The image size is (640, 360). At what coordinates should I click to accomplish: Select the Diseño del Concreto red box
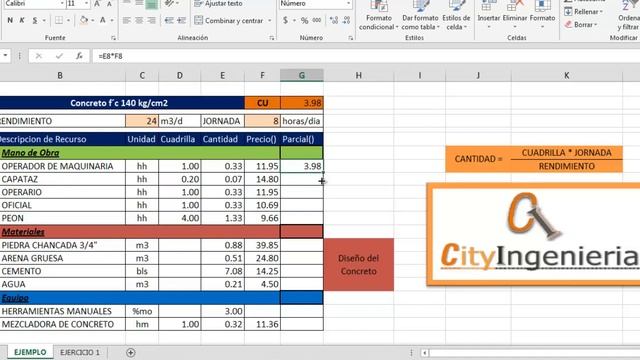(x=359, y=264)
